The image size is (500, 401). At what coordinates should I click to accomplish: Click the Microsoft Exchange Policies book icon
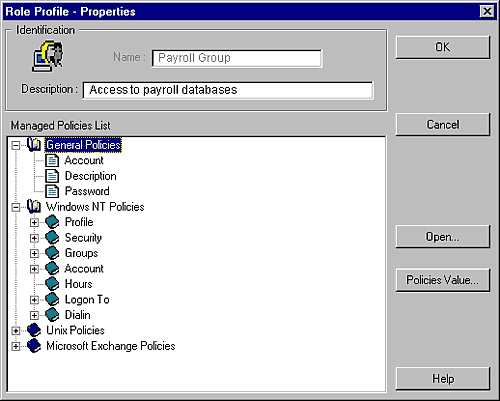[x=34, y=346]
